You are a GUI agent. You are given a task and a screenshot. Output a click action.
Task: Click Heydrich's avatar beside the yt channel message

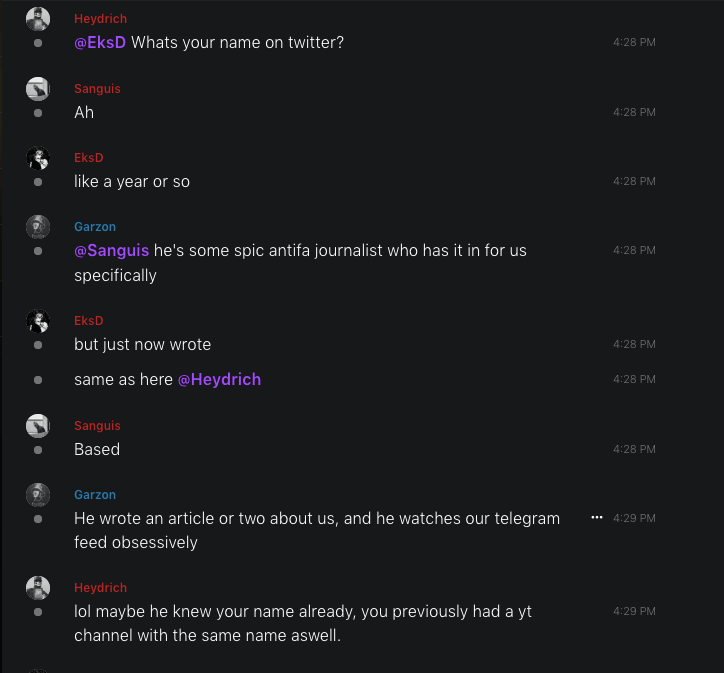pos(38,588)
